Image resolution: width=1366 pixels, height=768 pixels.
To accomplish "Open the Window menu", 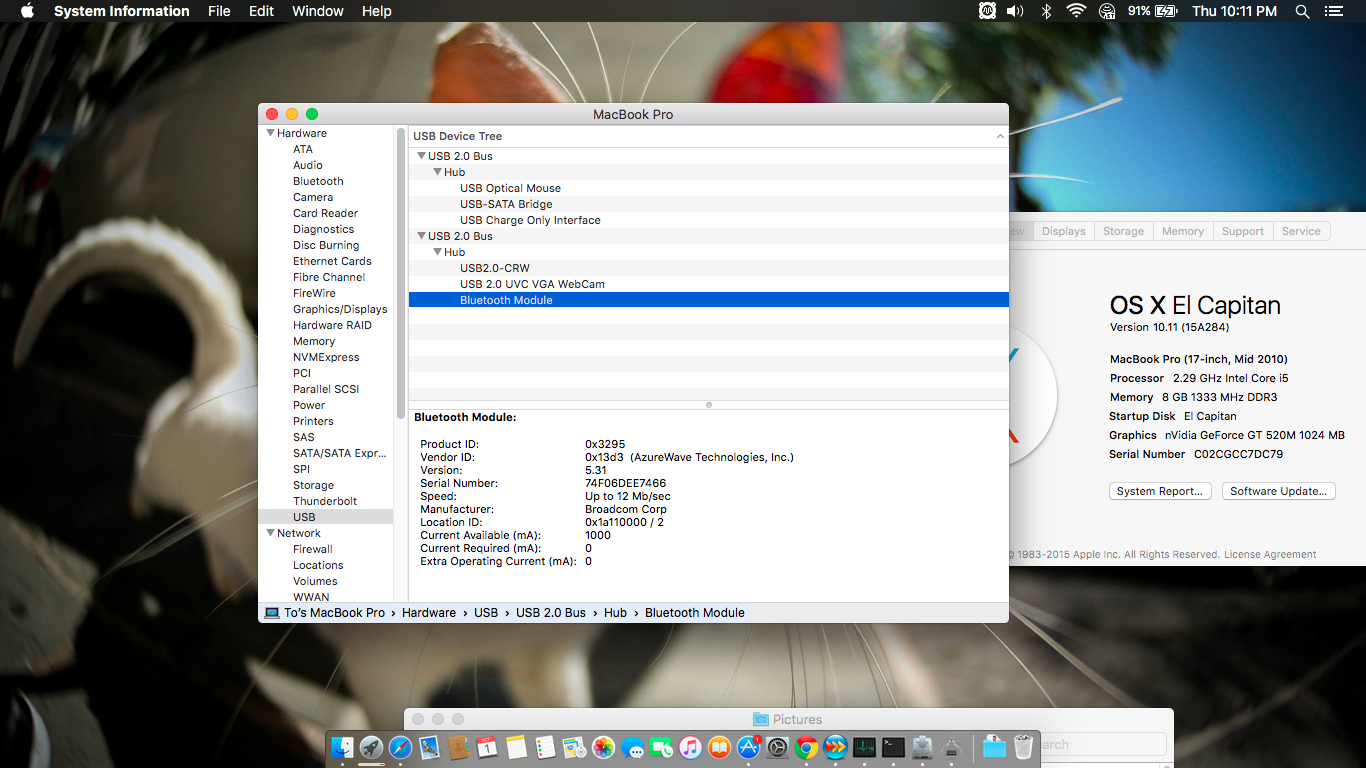I will [x=317, y=11].
